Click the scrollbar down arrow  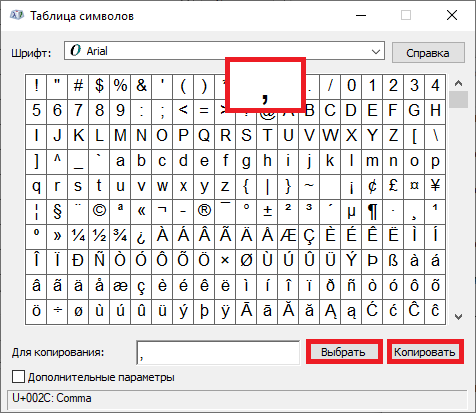[x=458, y=317]
